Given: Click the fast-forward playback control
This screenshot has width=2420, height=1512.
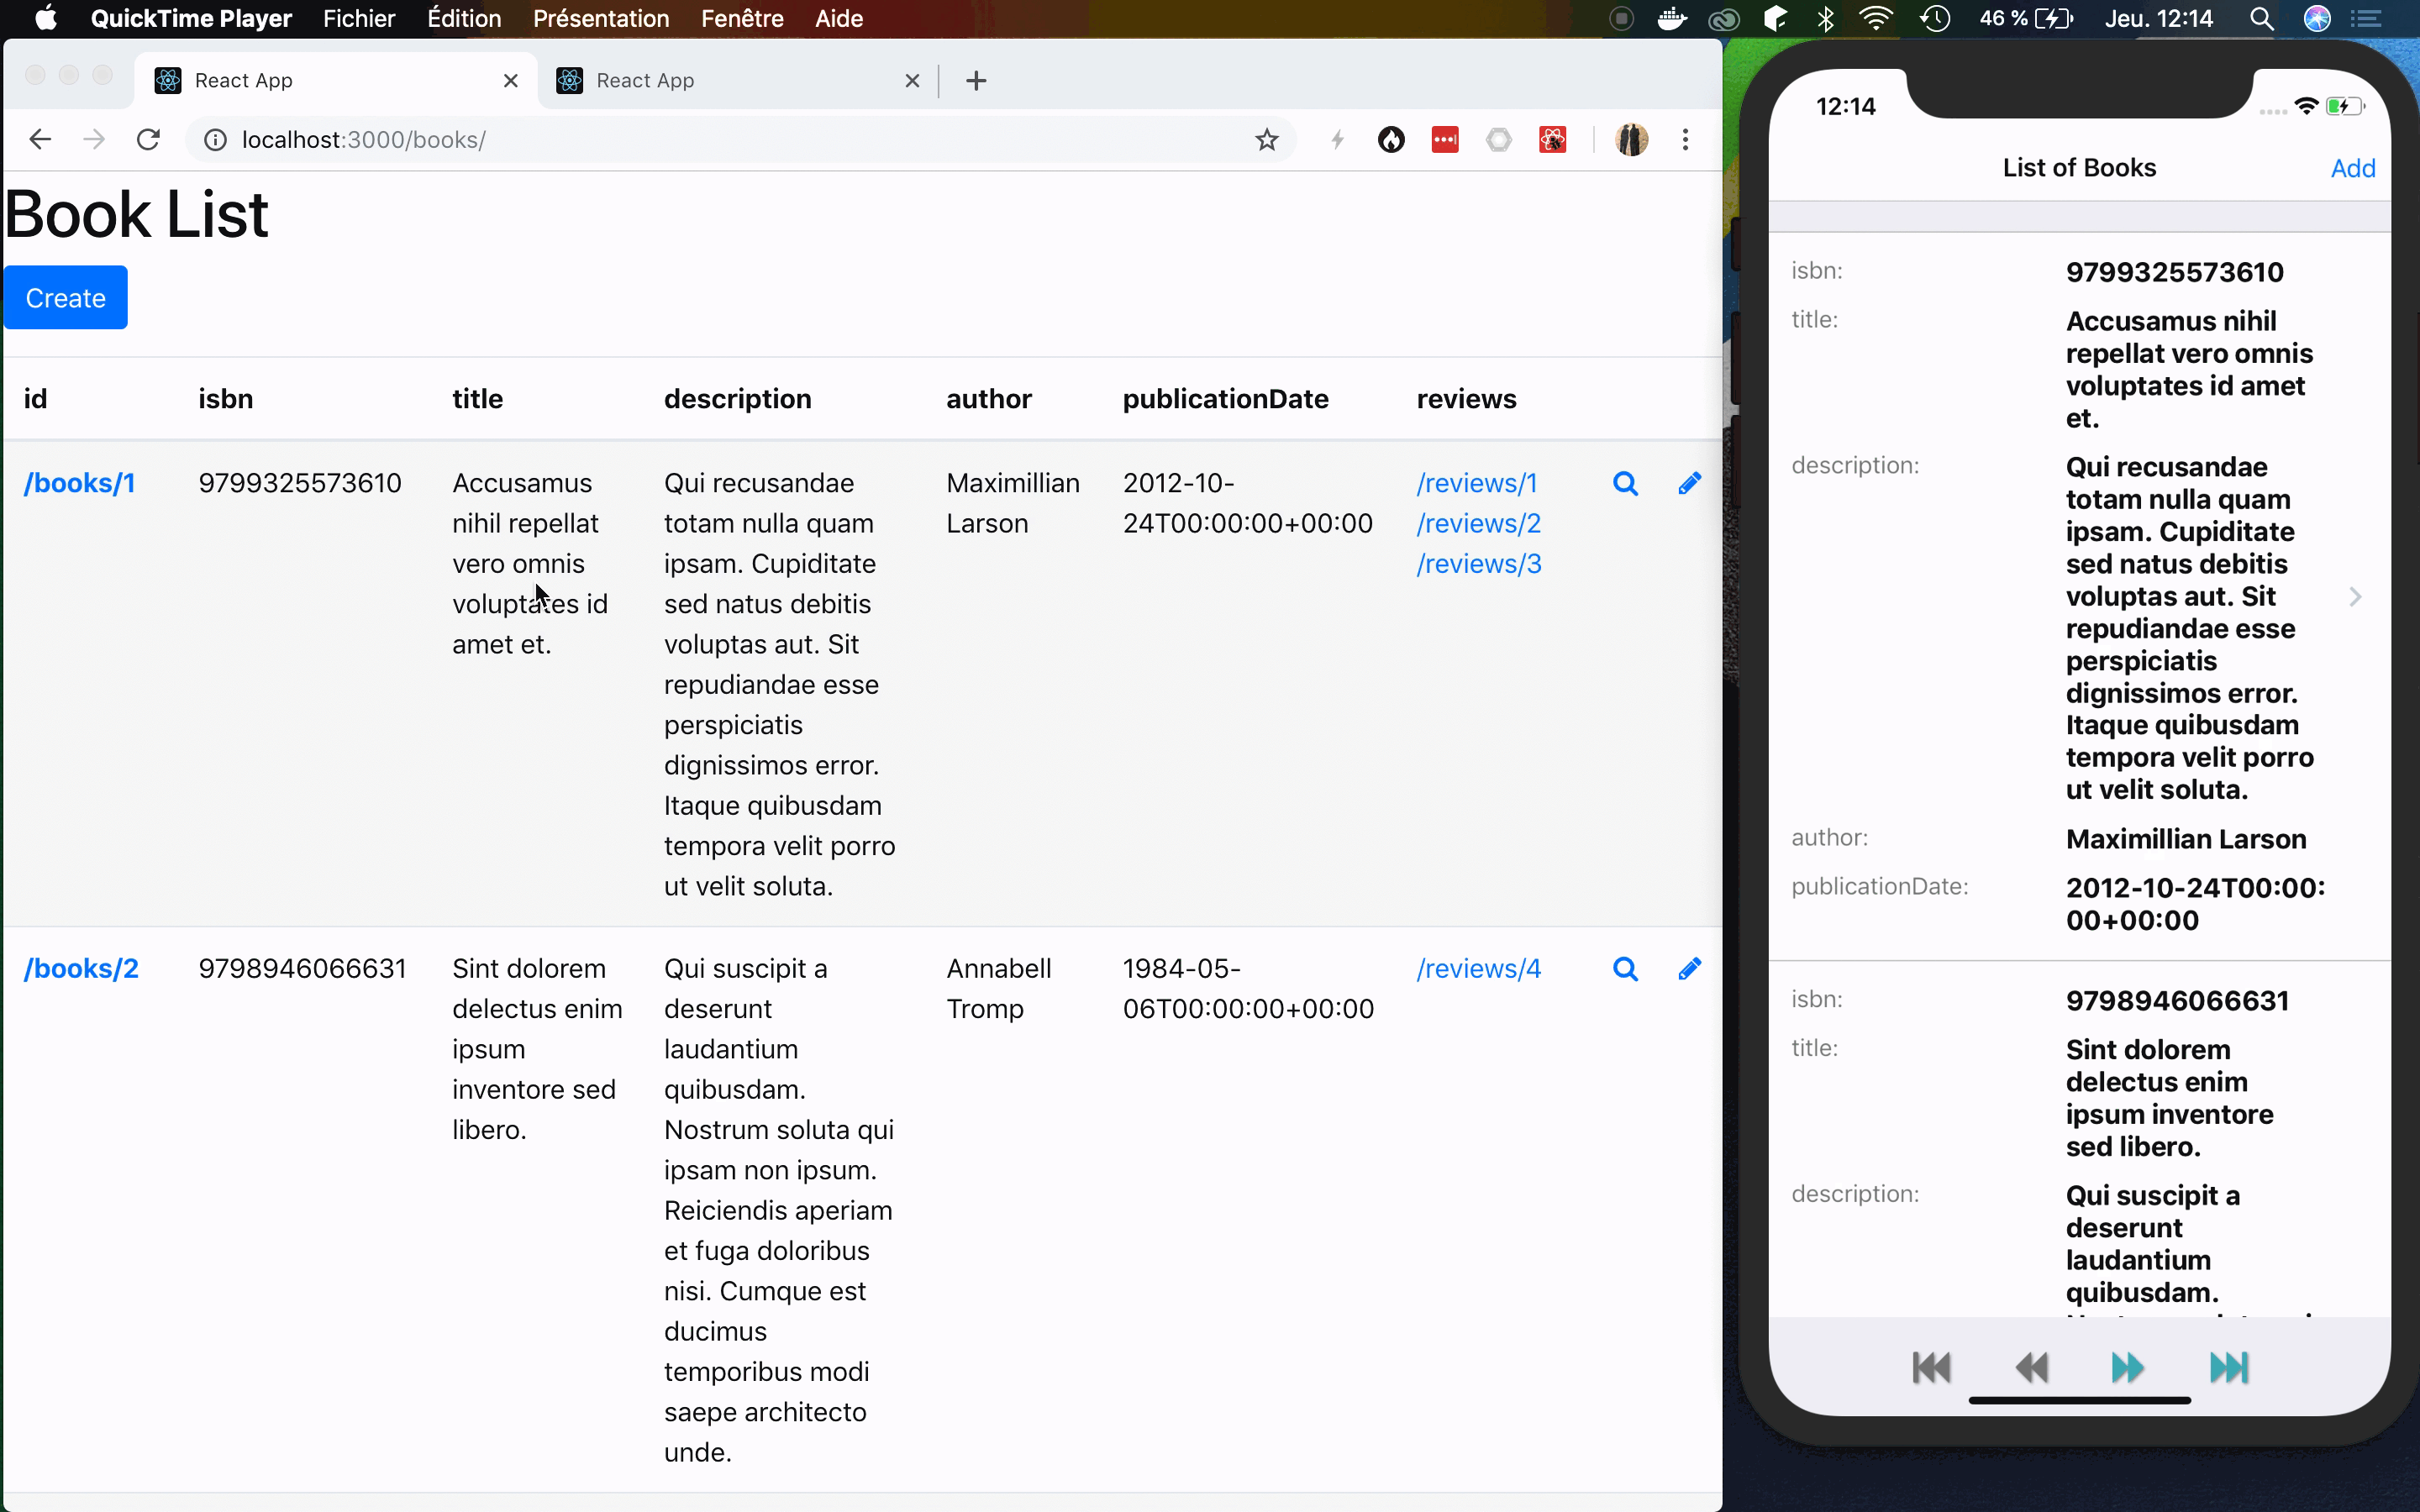Looking at the screenshot, I should coord(2129,1368).
